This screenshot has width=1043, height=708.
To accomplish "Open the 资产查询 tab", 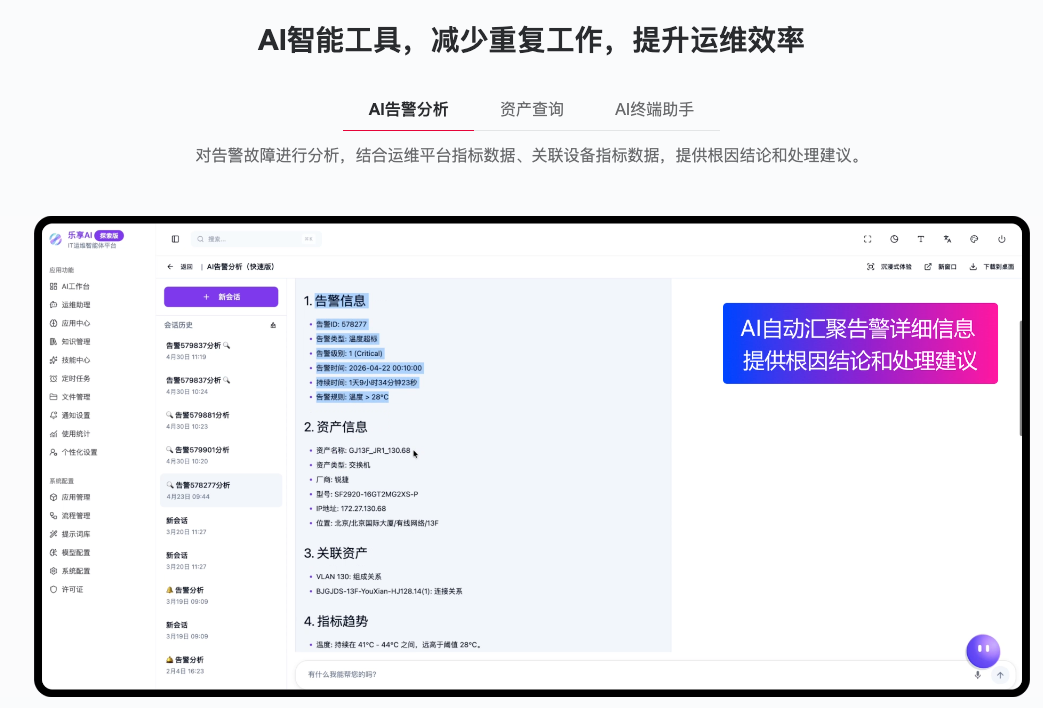I will (x=531, y=109).
